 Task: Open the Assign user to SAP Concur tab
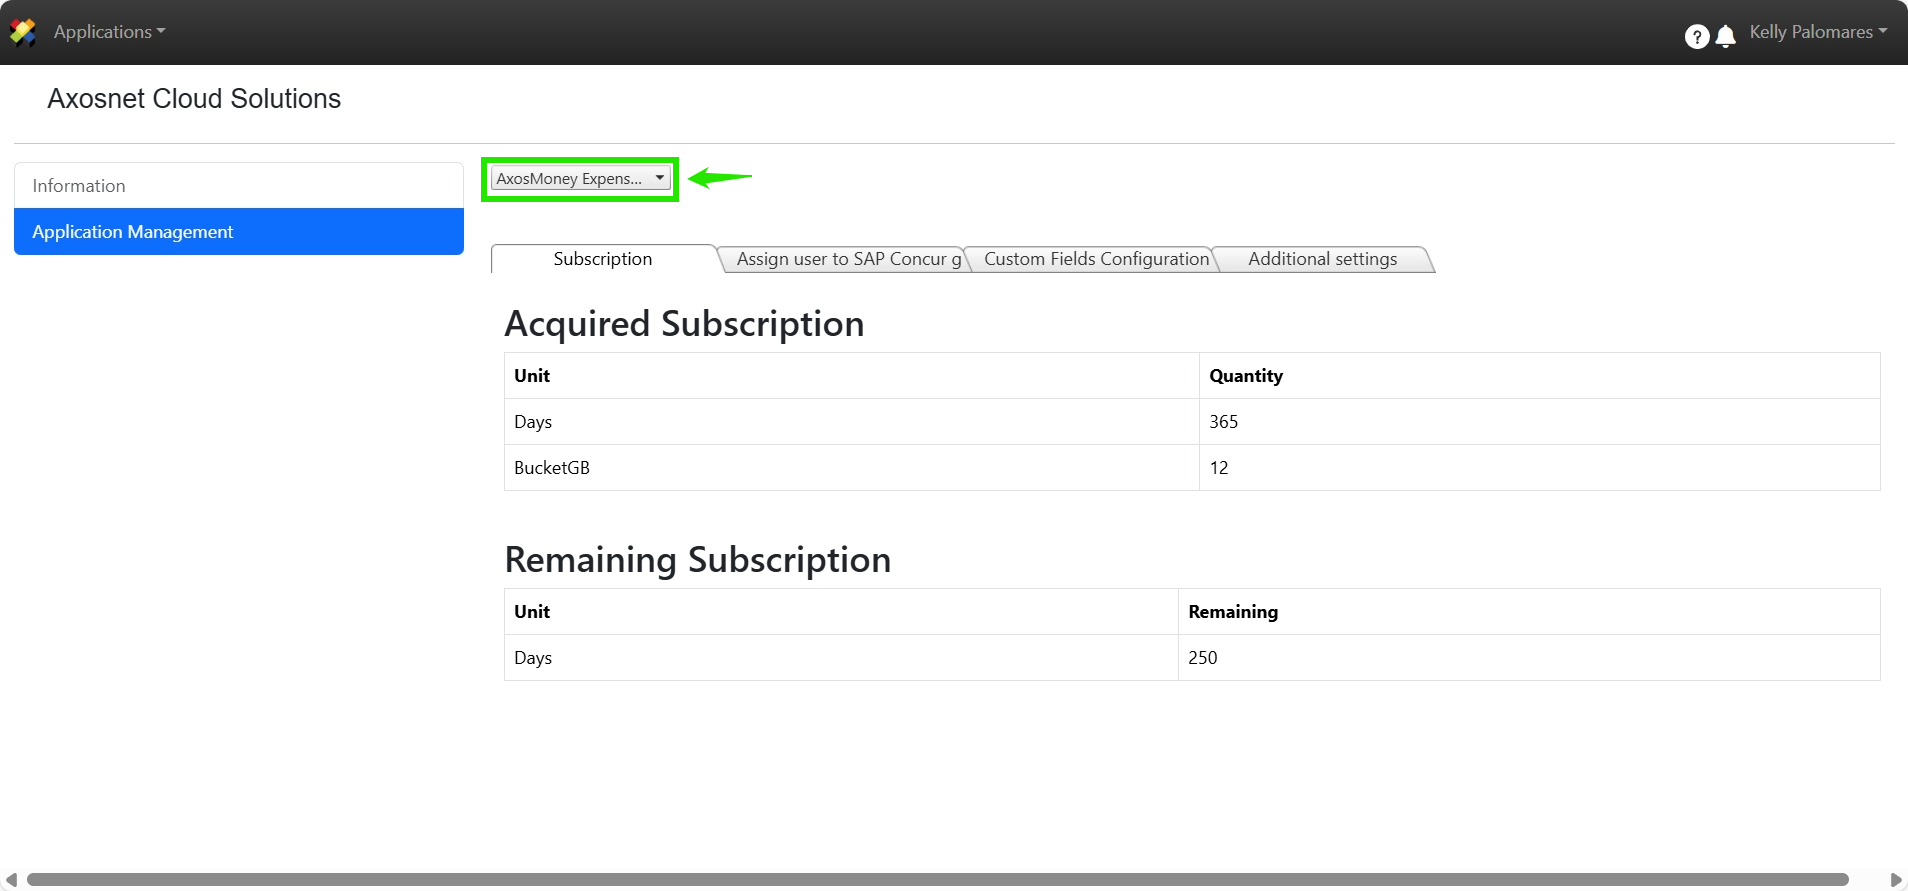(x=847, y=259)
